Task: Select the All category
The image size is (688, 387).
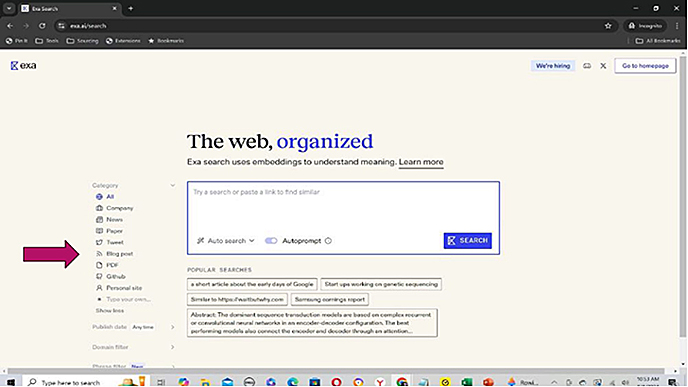Action: (x=105, y=197)
